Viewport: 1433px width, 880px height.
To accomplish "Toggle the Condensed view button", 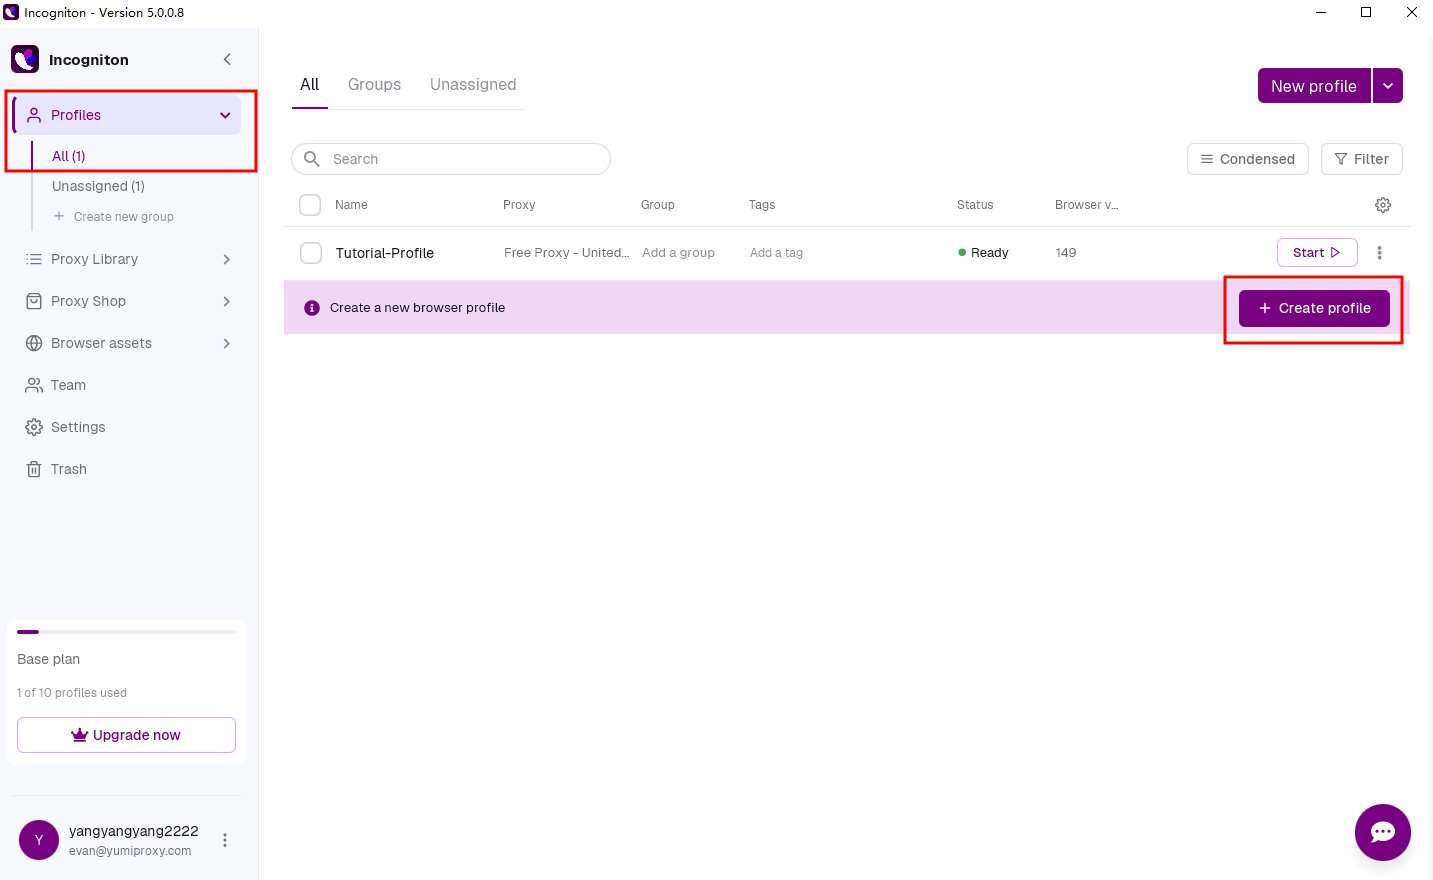I will [x=1248, y=159].
